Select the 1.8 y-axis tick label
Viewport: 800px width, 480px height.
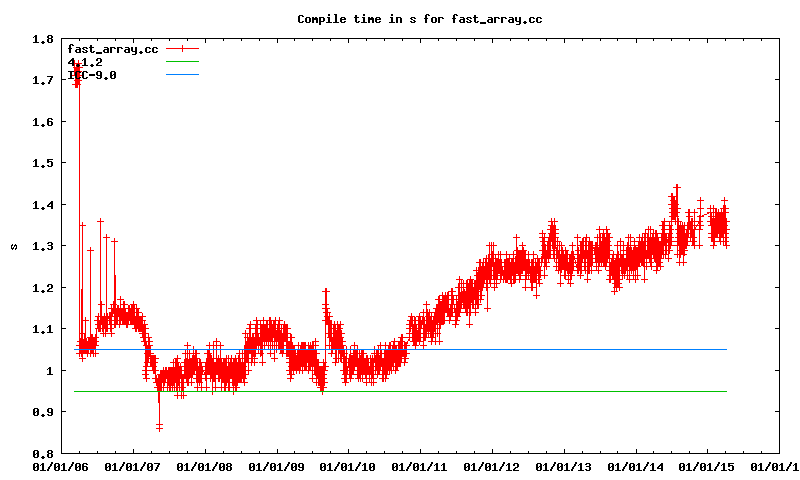point(42,39)
